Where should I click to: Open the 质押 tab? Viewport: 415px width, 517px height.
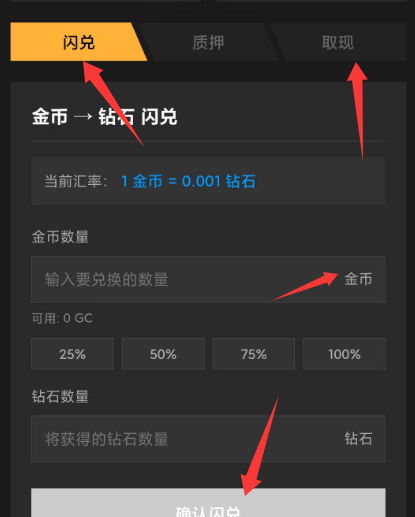tap(208, 42)
